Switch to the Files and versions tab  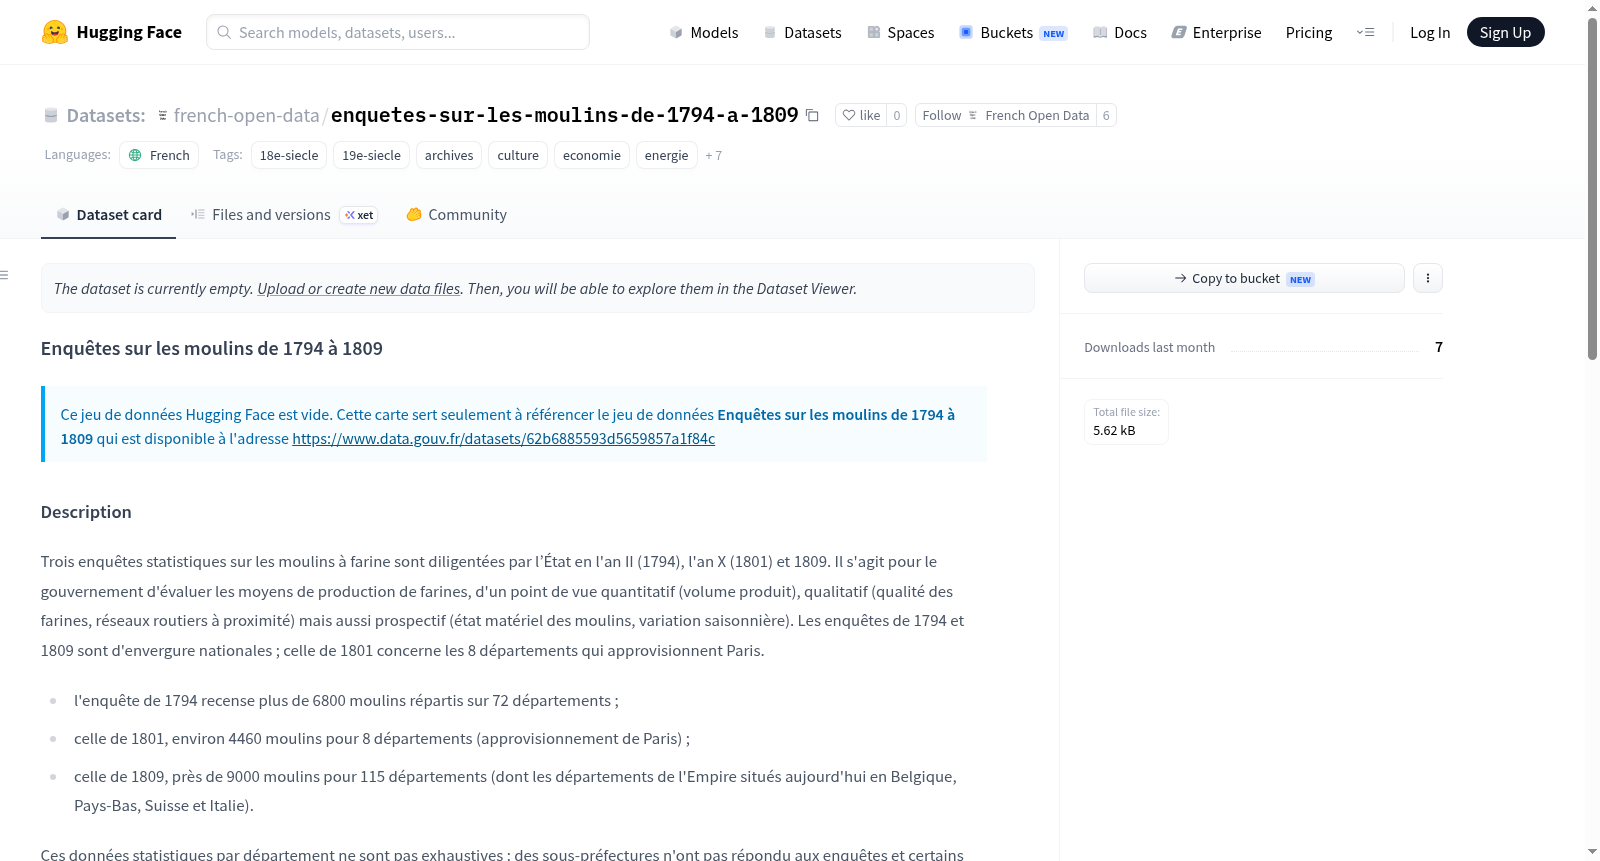click(x=284, y=215)
